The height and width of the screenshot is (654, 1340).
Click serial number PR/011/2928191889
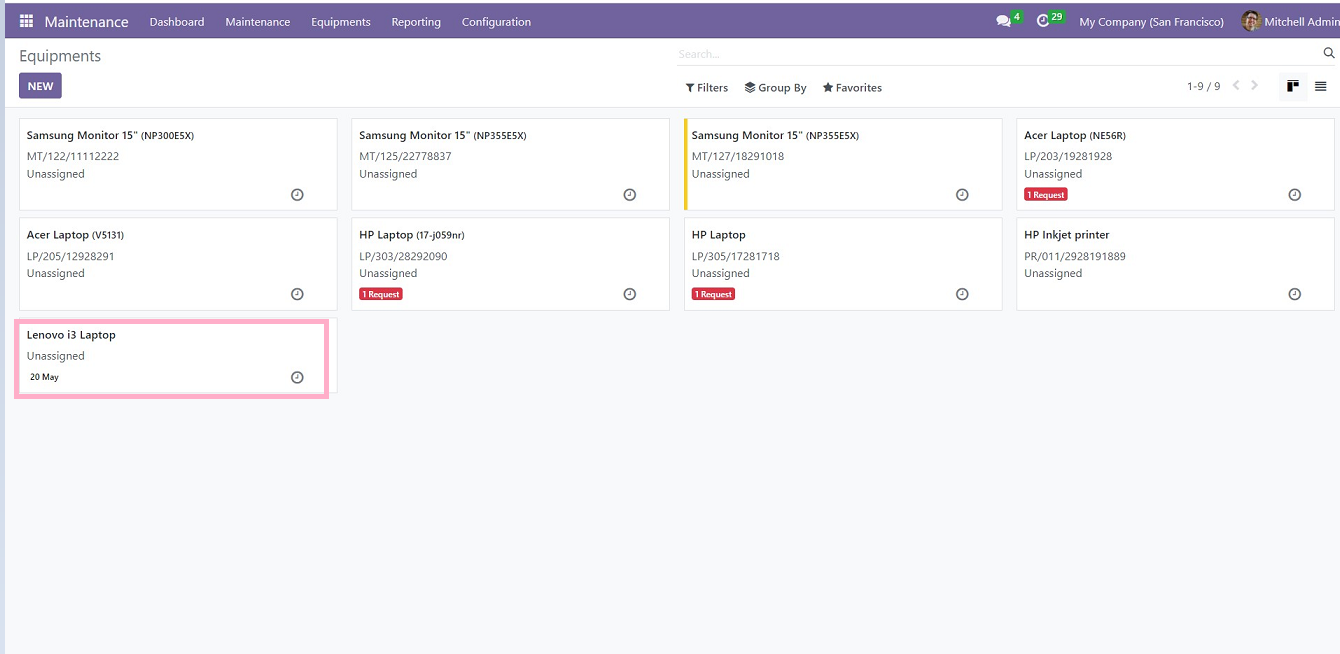tap(1075, 256)
